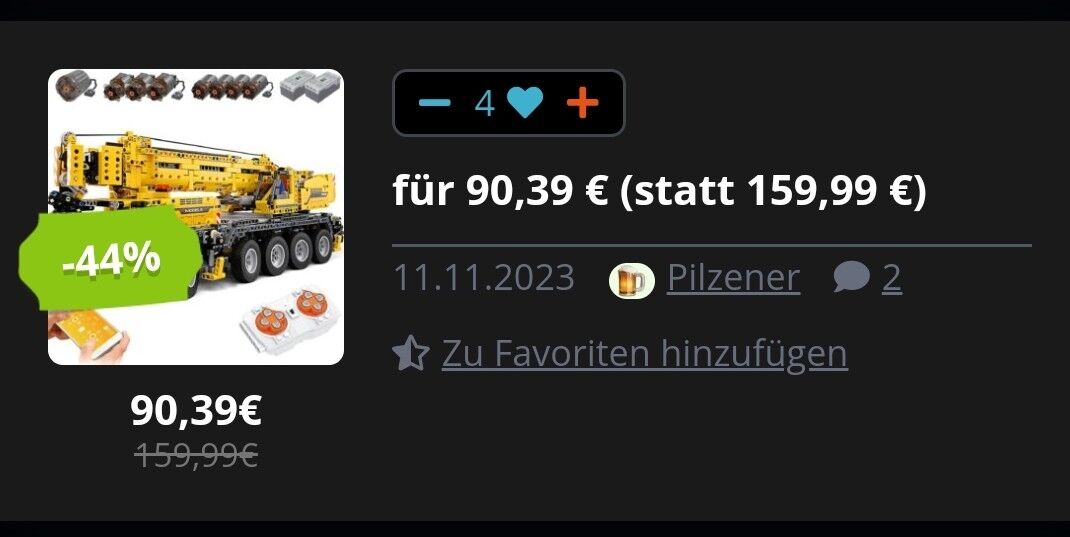
Task: Click the speech bubble comments icon
Action: point(852,278)
